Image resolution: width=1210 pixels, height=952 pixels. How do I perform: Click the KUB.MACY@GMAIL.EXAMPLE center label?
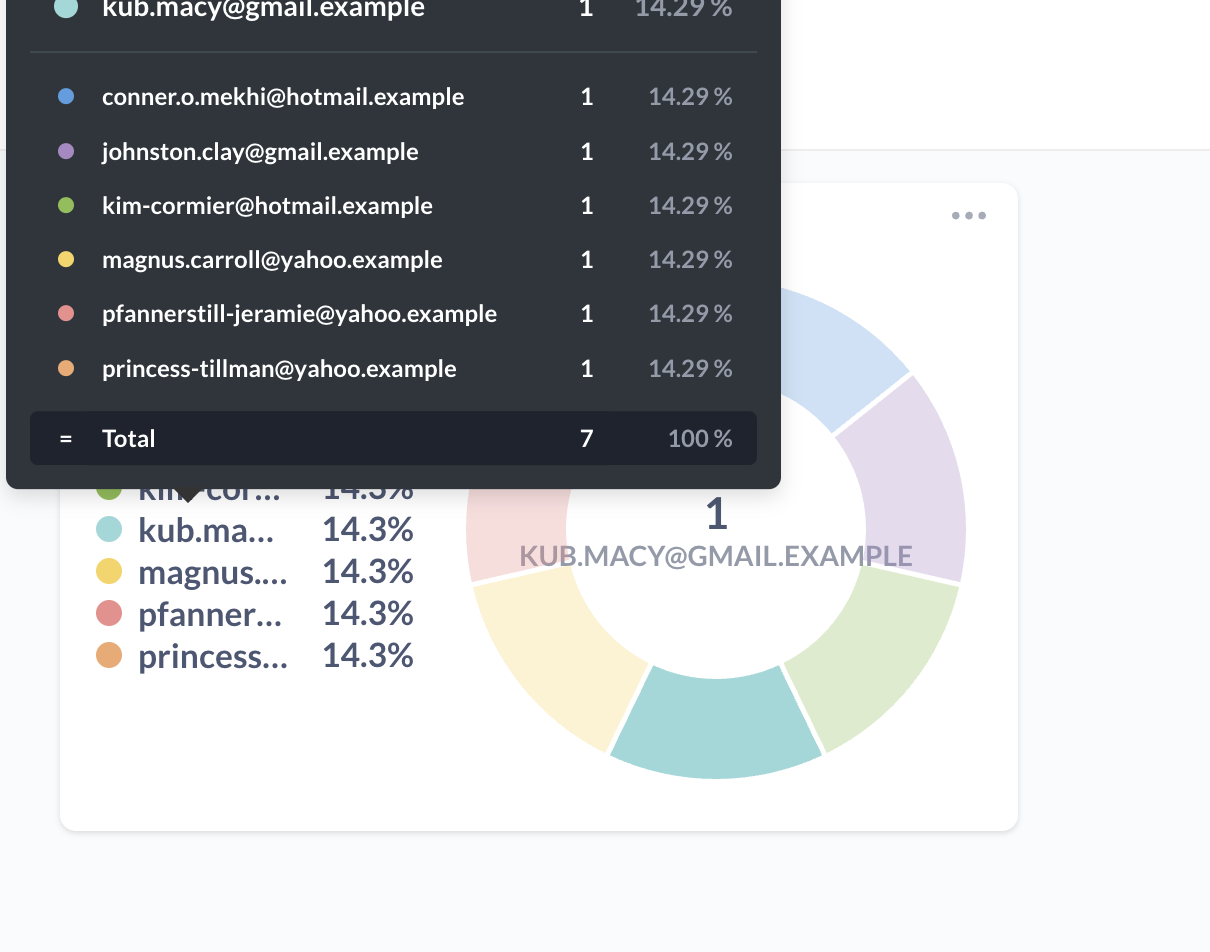coord(716,555)
